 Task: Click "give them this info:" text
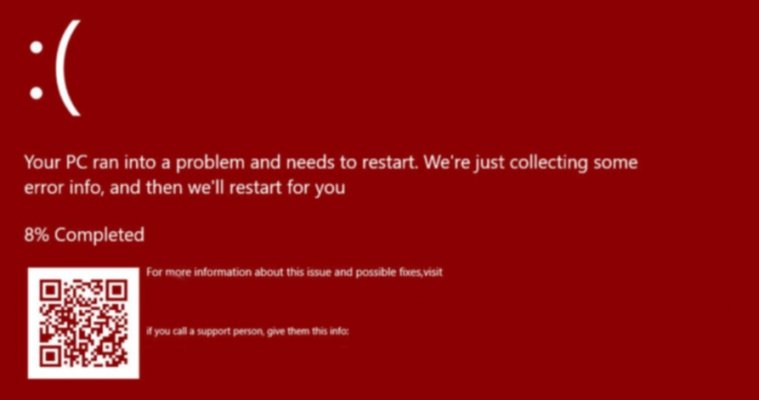tap(307, 332)
